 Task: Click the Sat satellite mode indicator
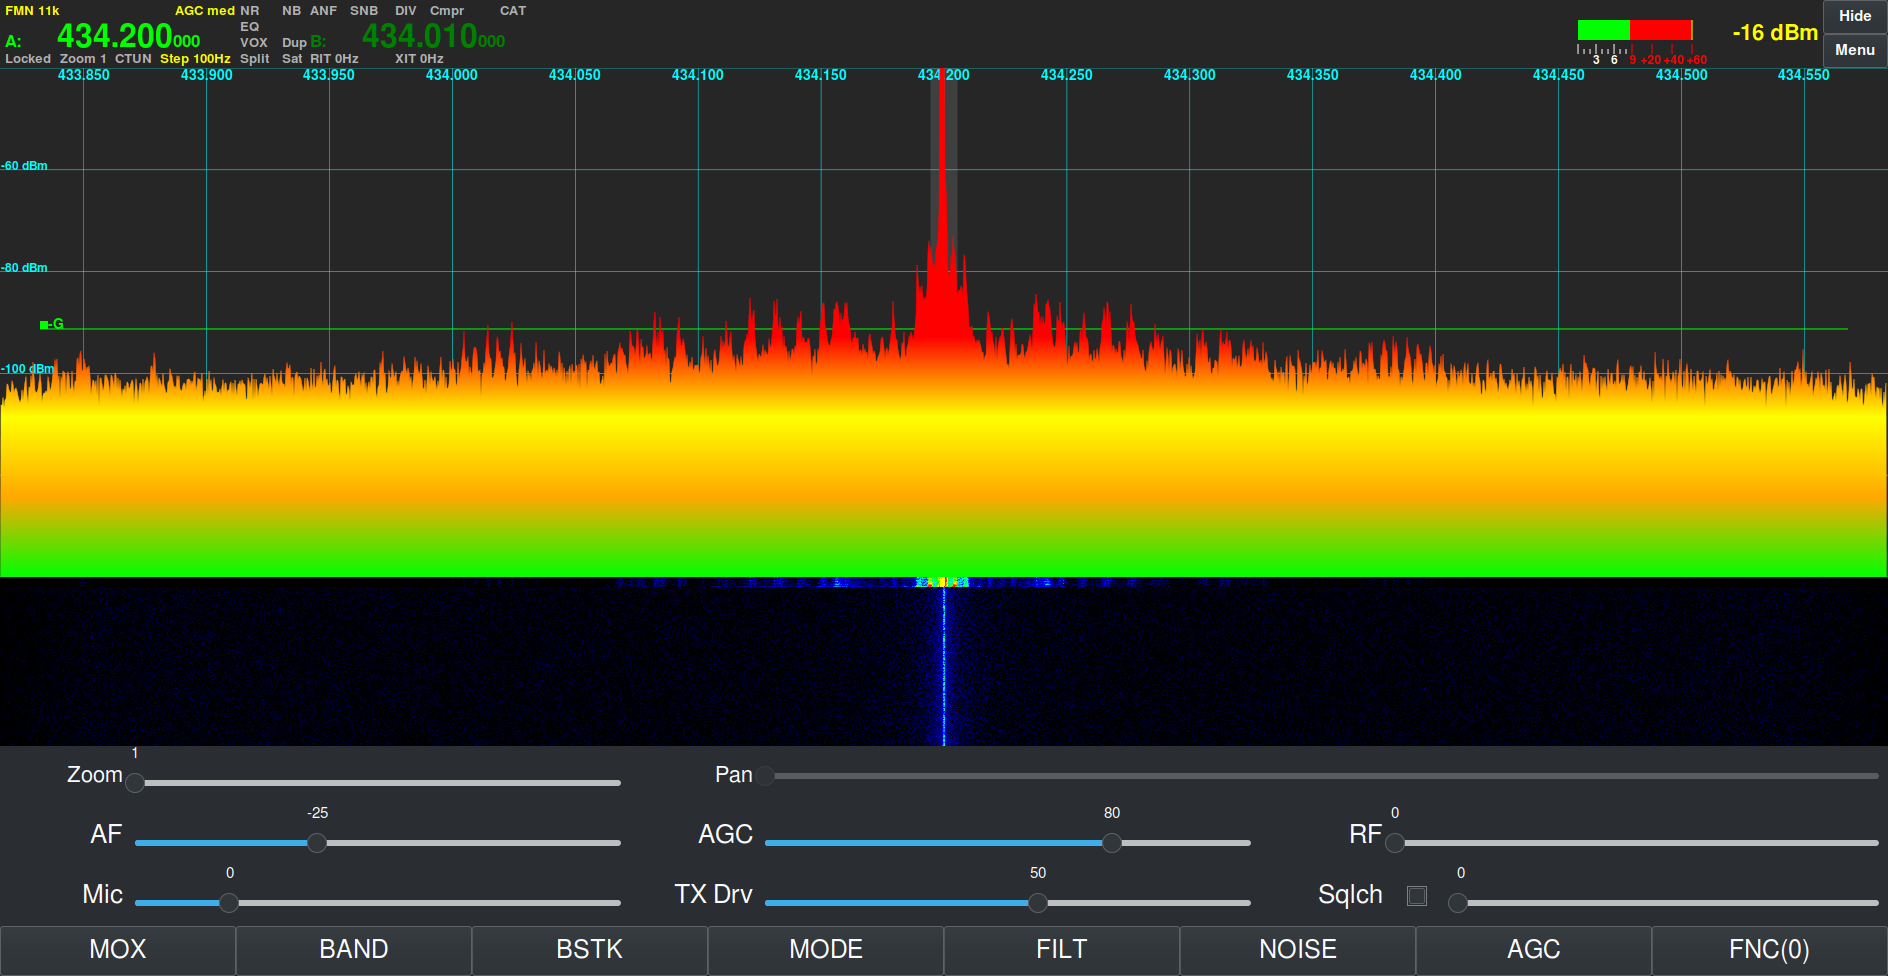292,59
